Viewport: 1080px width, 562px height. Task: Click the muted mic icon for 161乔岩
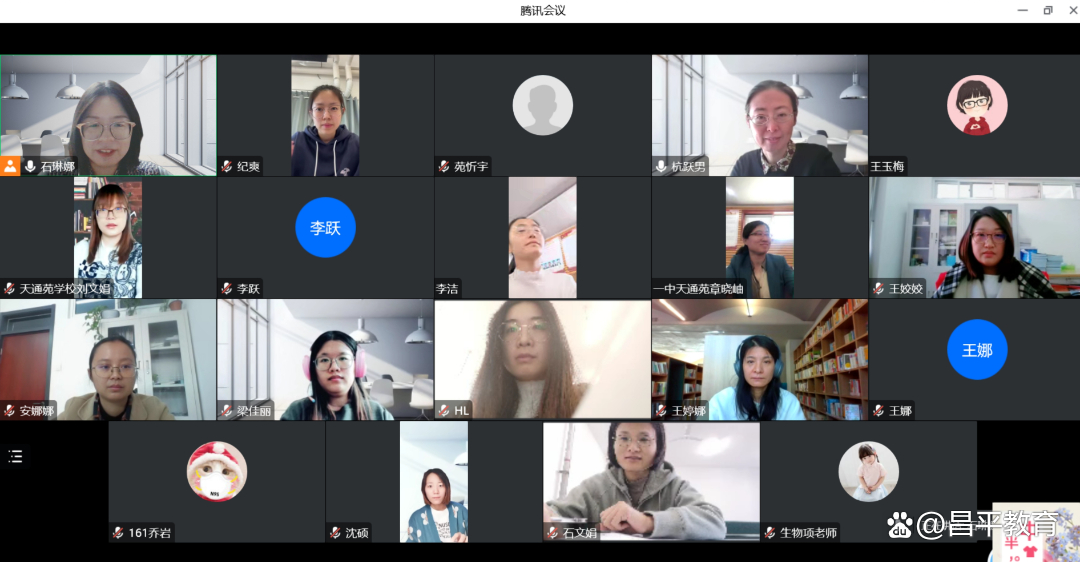[118, 533]
